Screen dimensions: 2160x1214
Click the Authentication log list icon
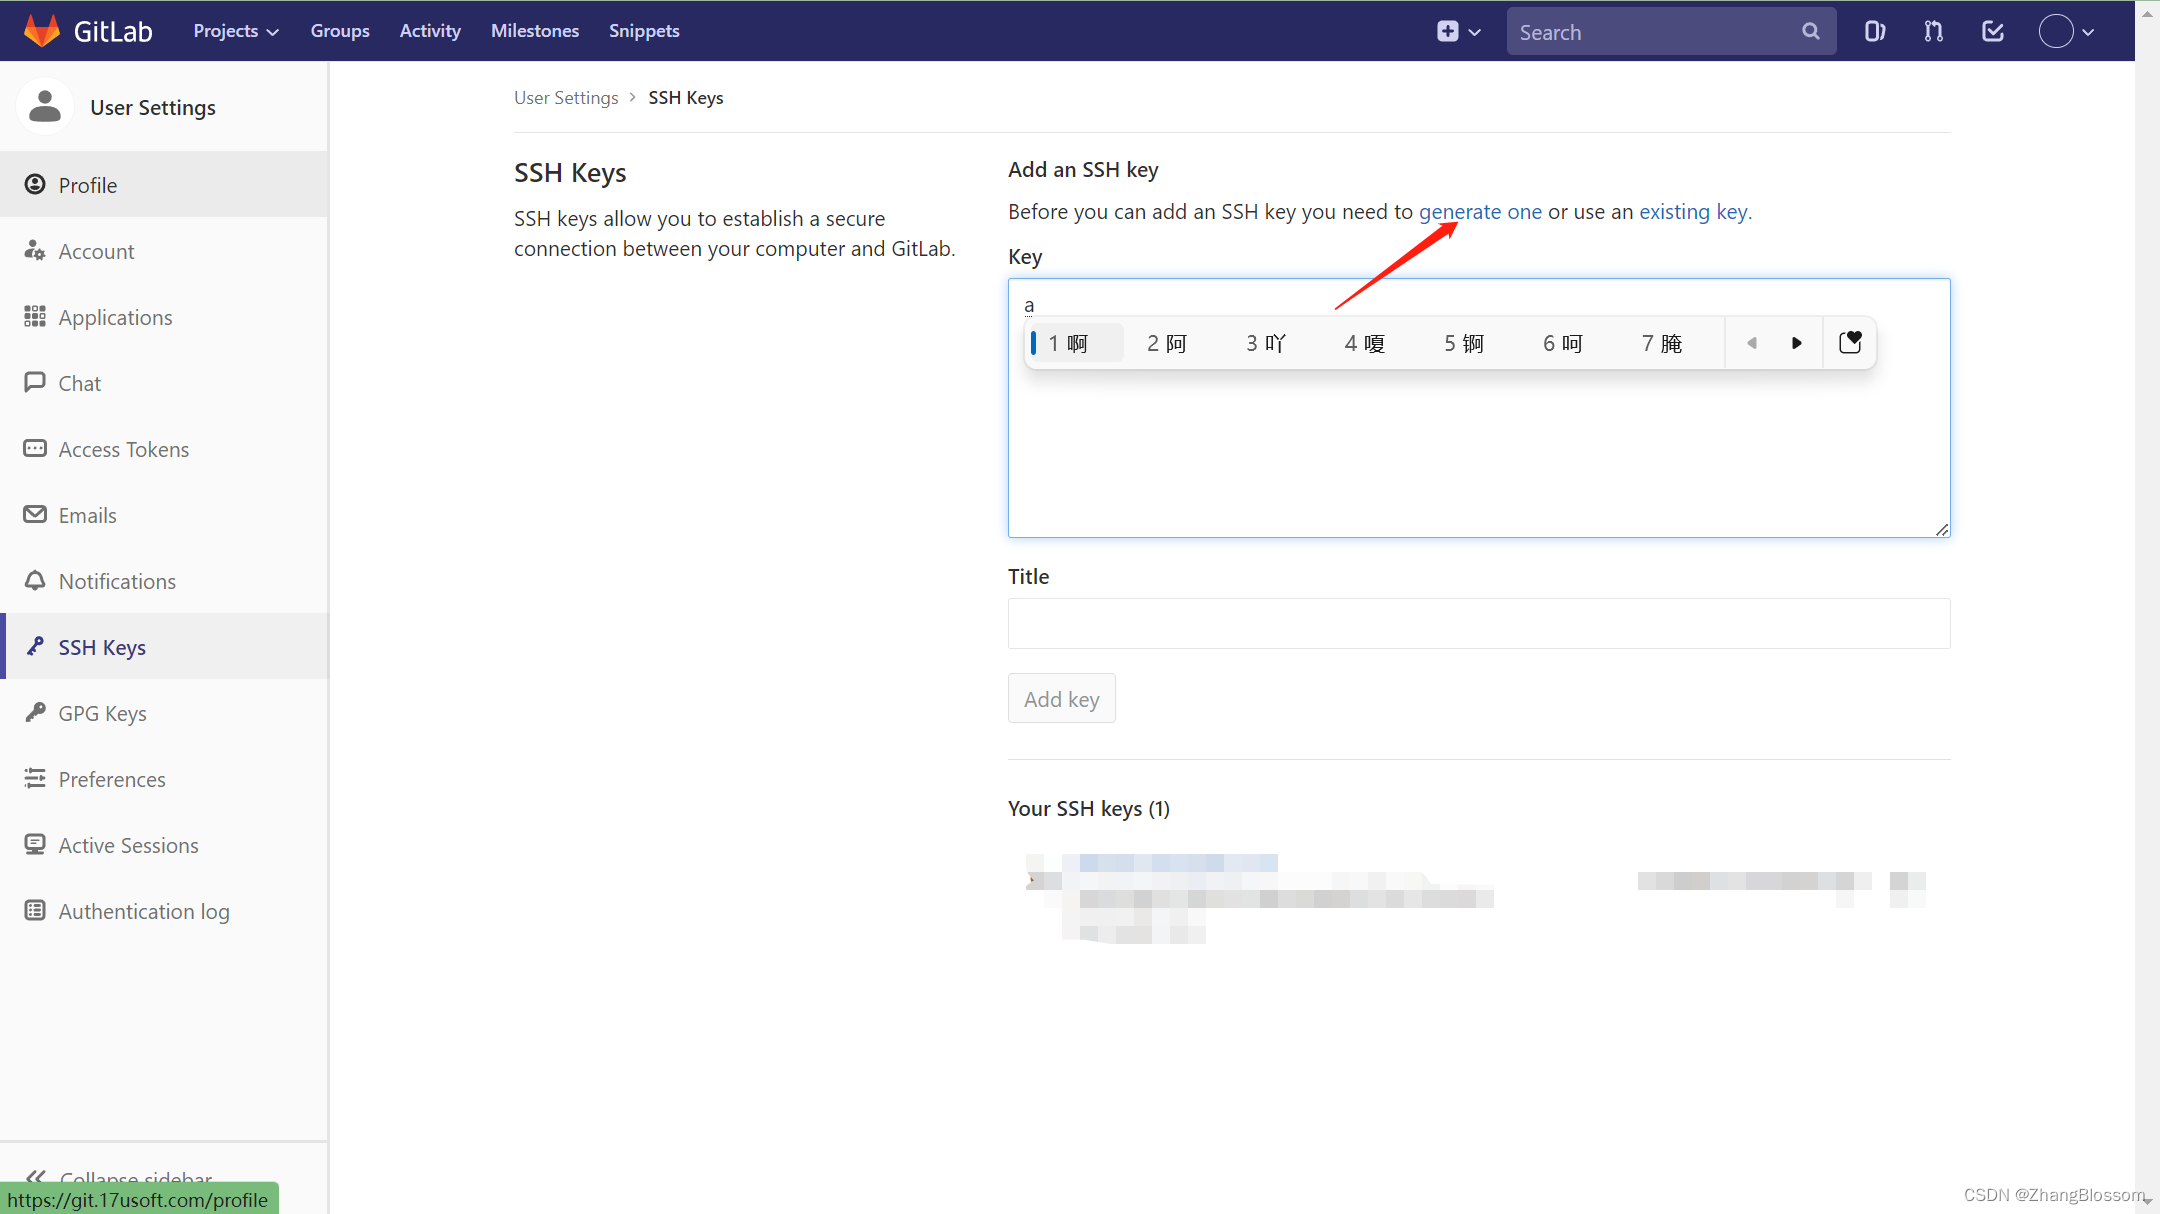click(35, 910)
